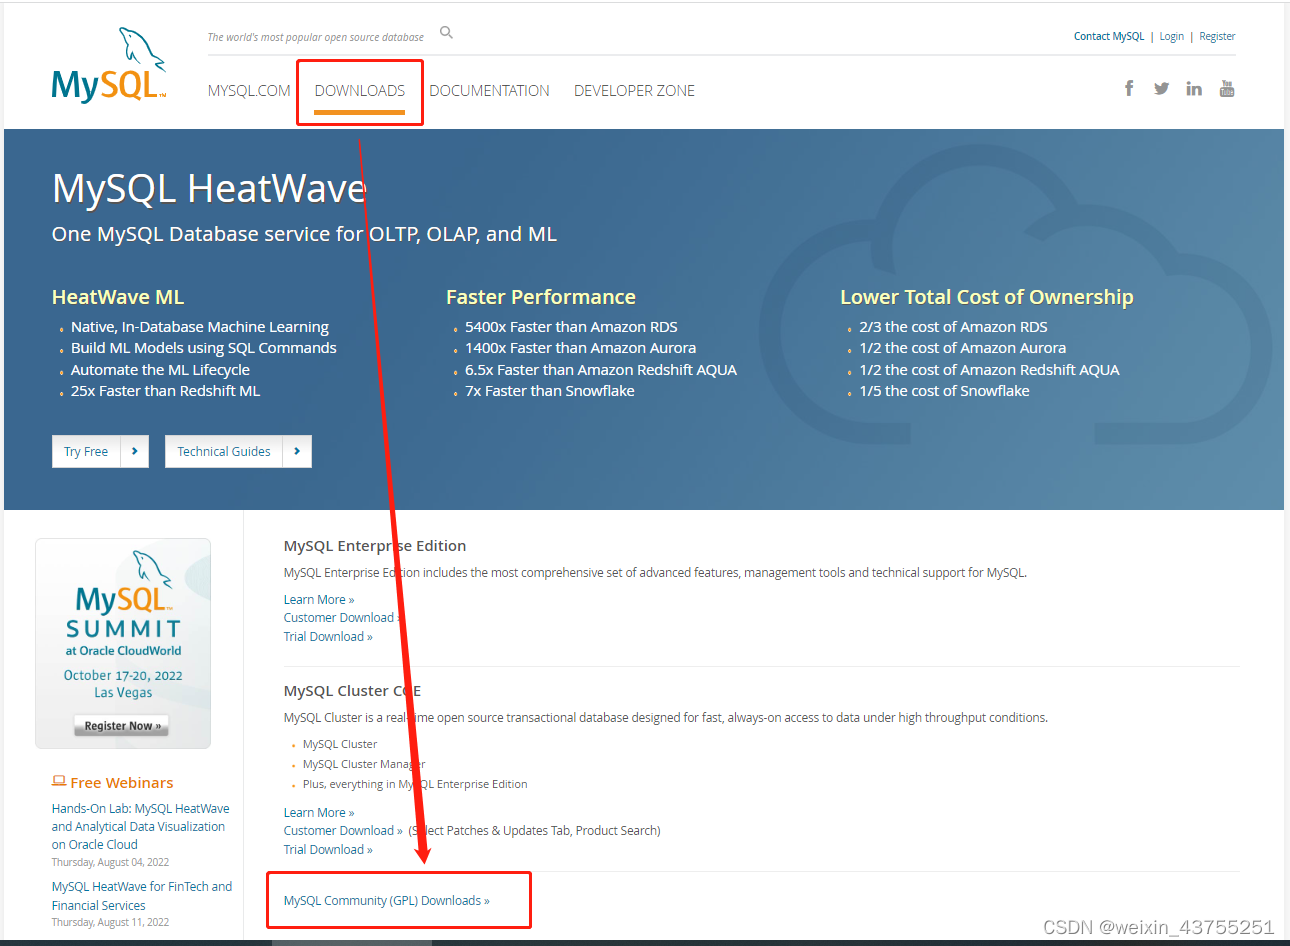Open MySQL Community (GPL) Downloads link

[x=387, y=901]
